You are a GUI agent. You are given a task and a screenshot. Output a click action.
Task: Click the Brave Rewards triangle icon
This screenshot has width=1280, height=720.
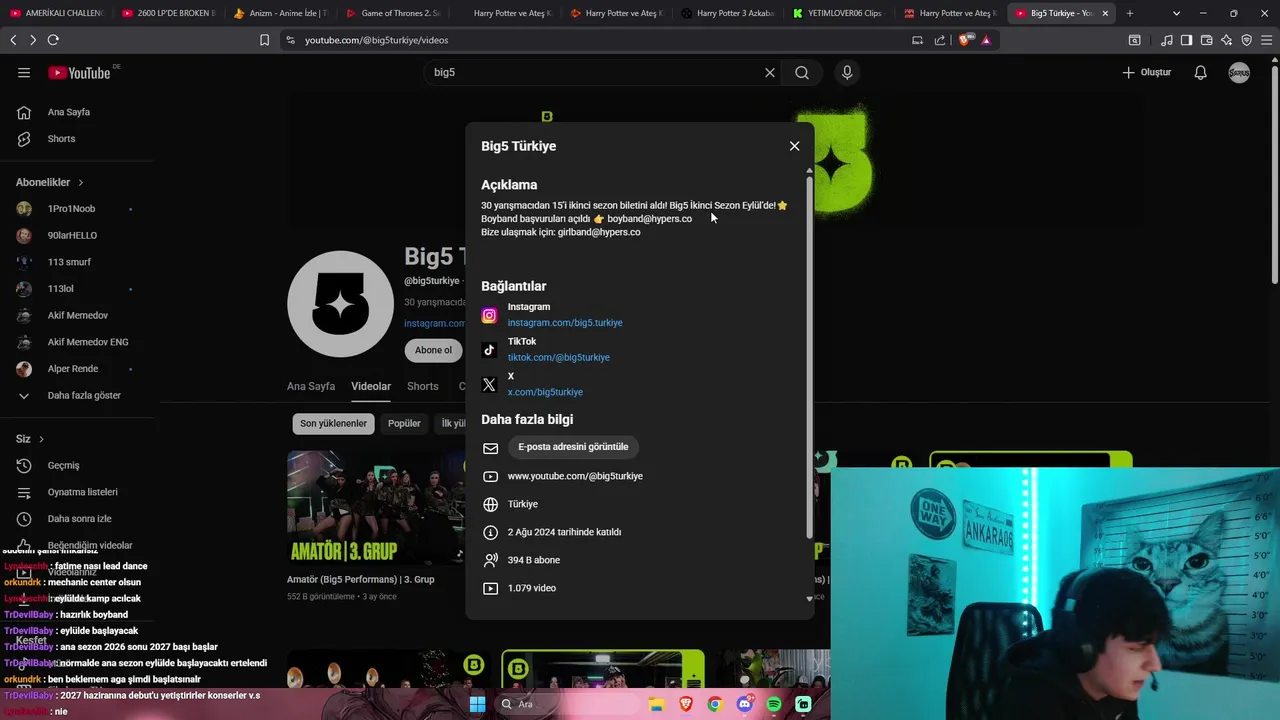(986, 40)
